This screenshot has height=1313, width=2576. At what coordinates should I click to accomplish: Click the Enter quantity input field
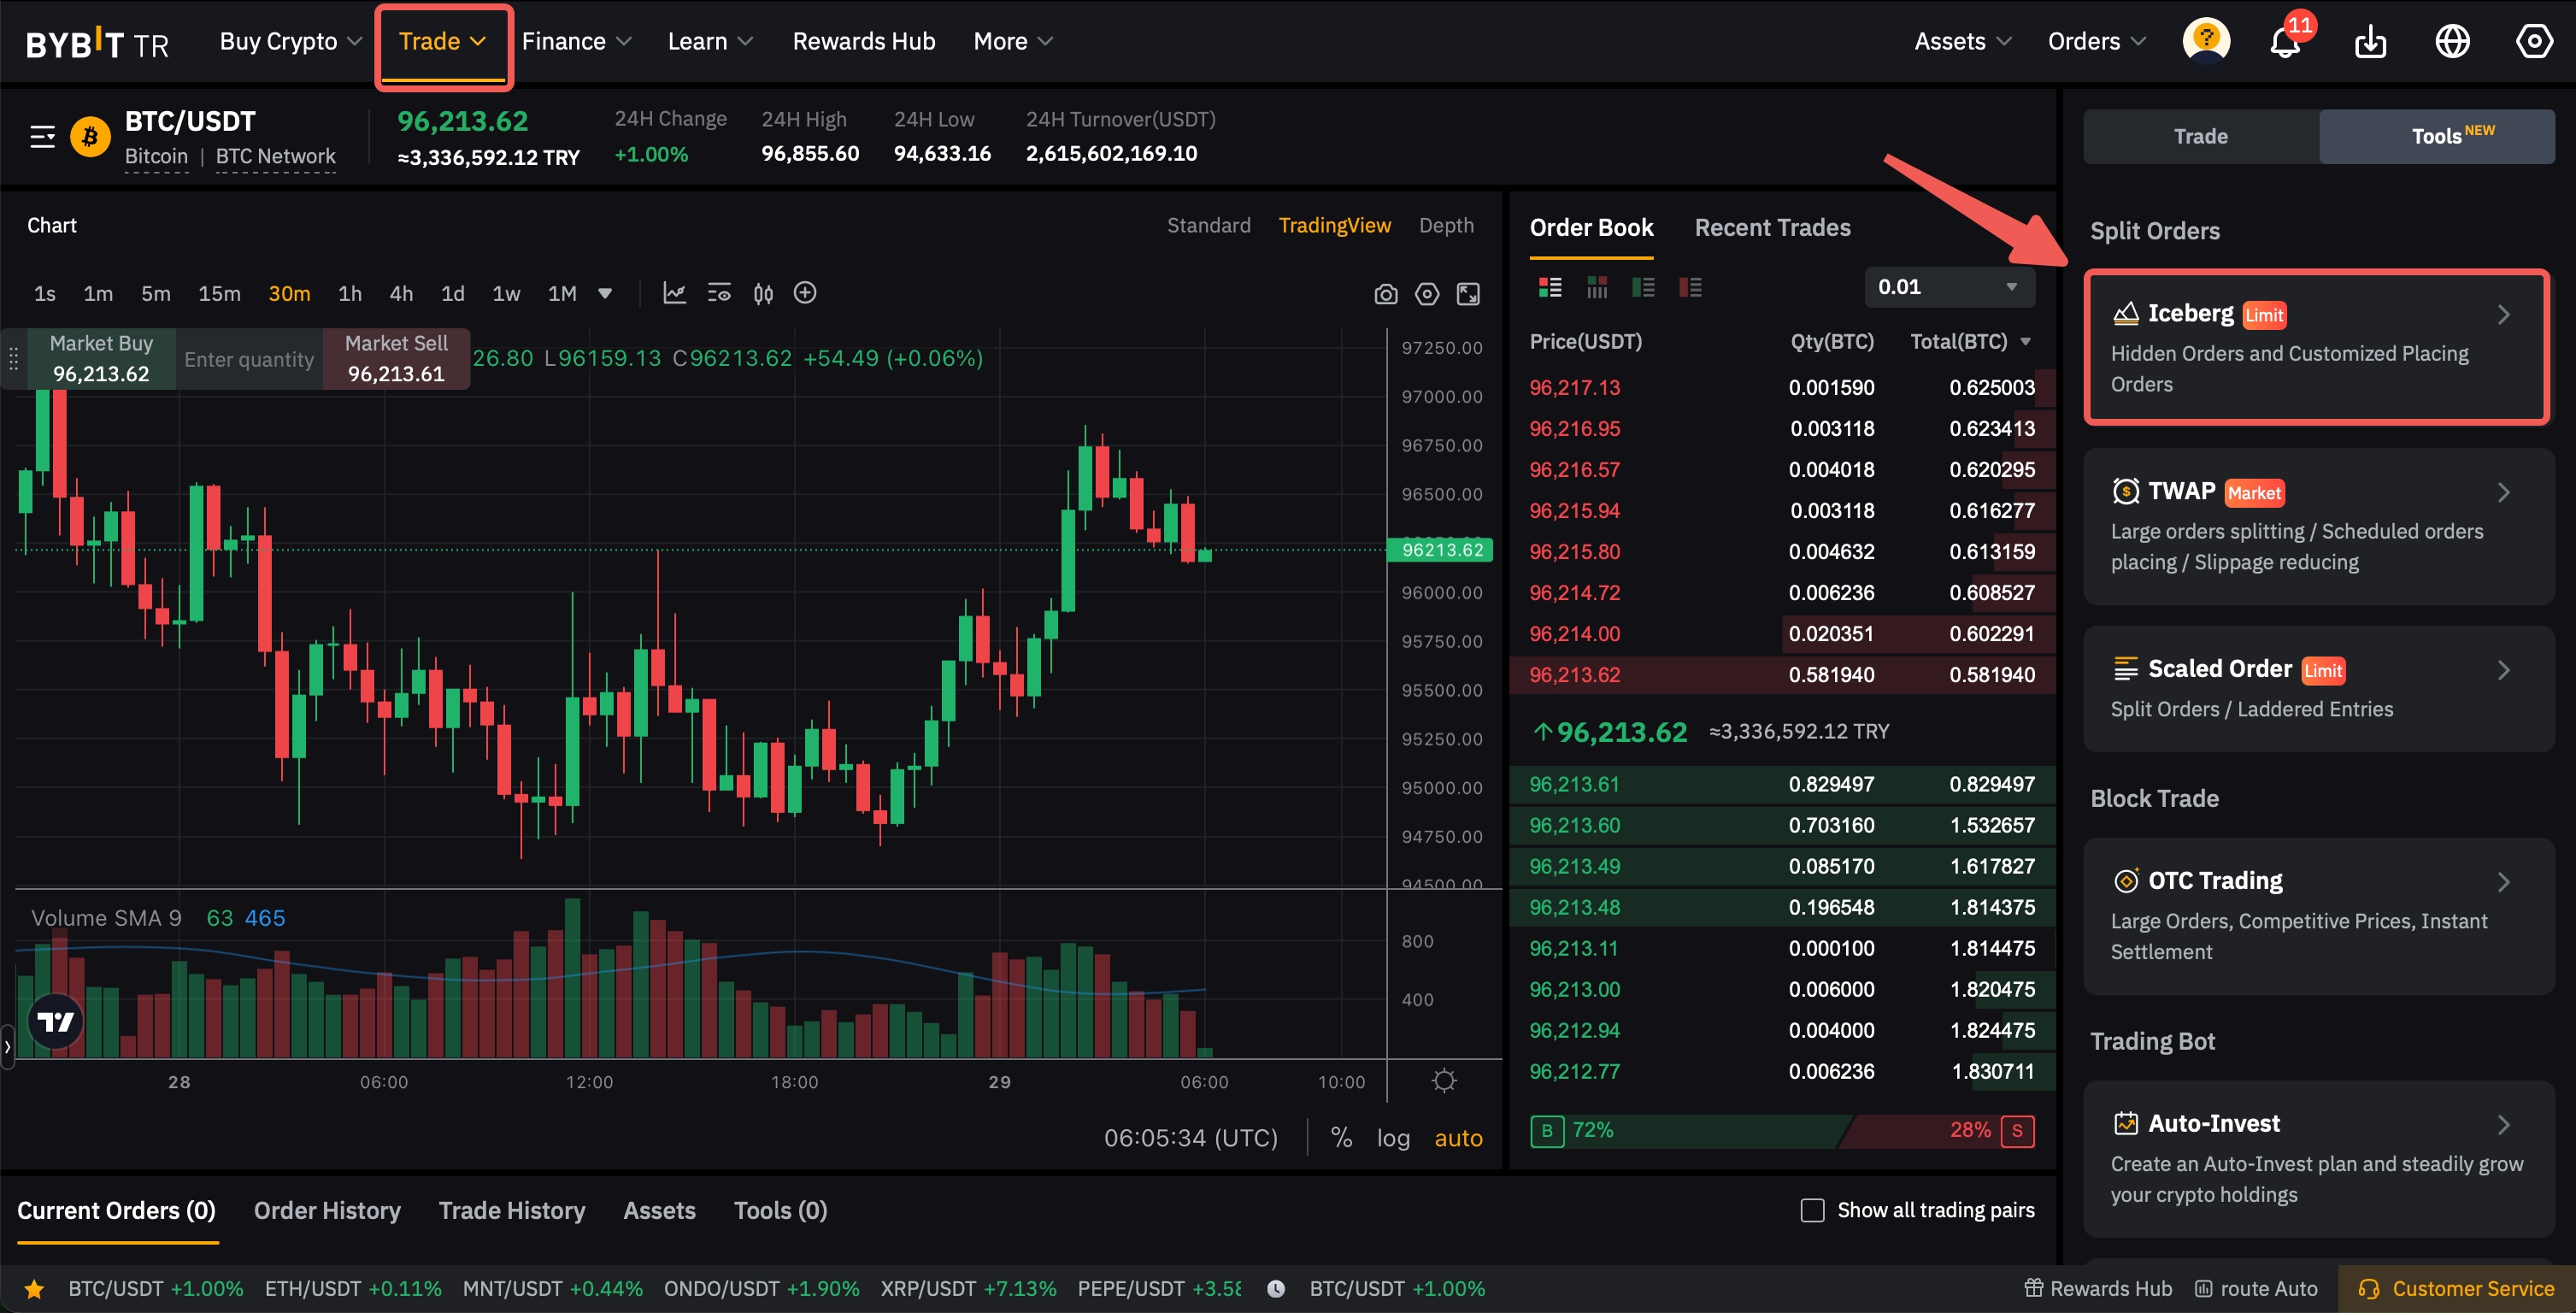tap(249, 359)
